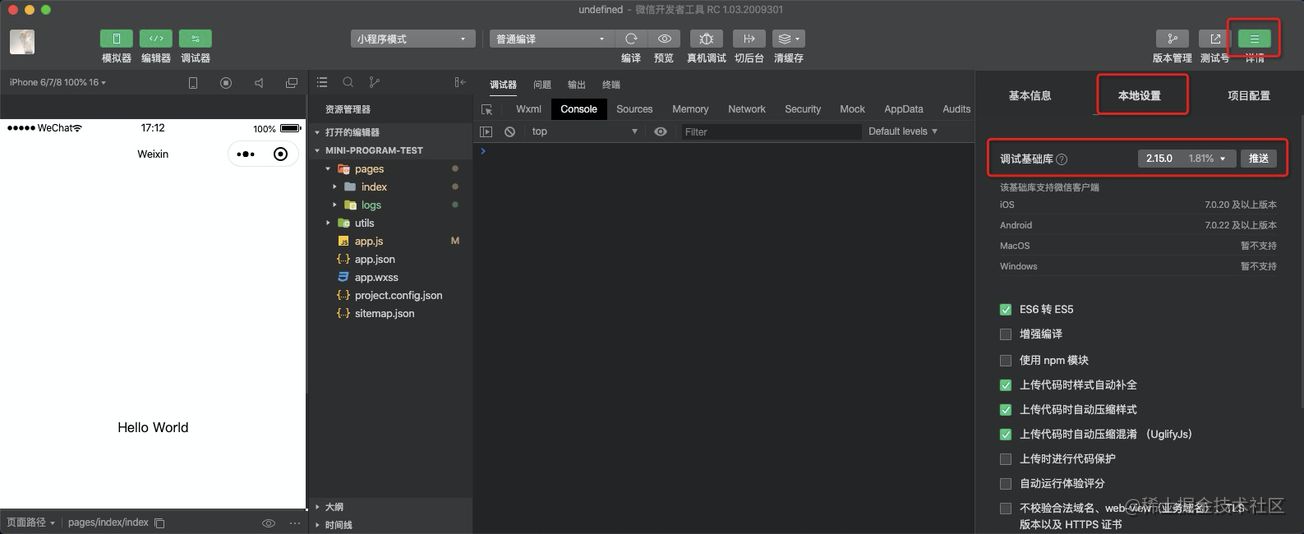Screen dimensions: 1304x534
Task: Click the preview (预览) eye icon
Action: (x=664, y=39)
